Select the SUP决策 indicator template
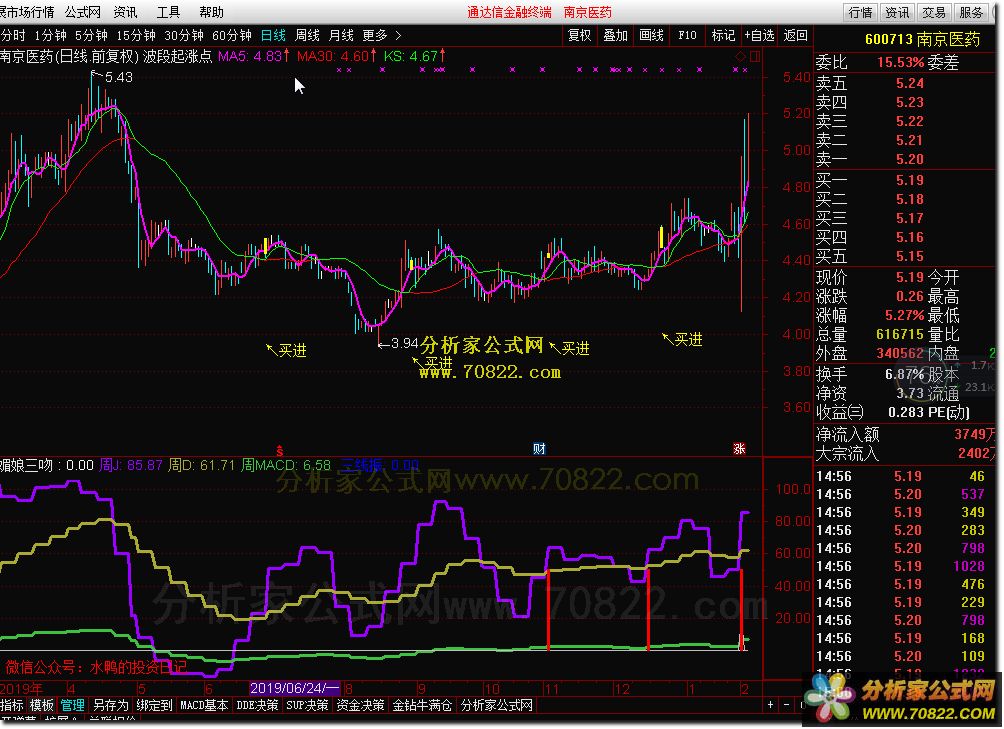 (x=307, y=705)
